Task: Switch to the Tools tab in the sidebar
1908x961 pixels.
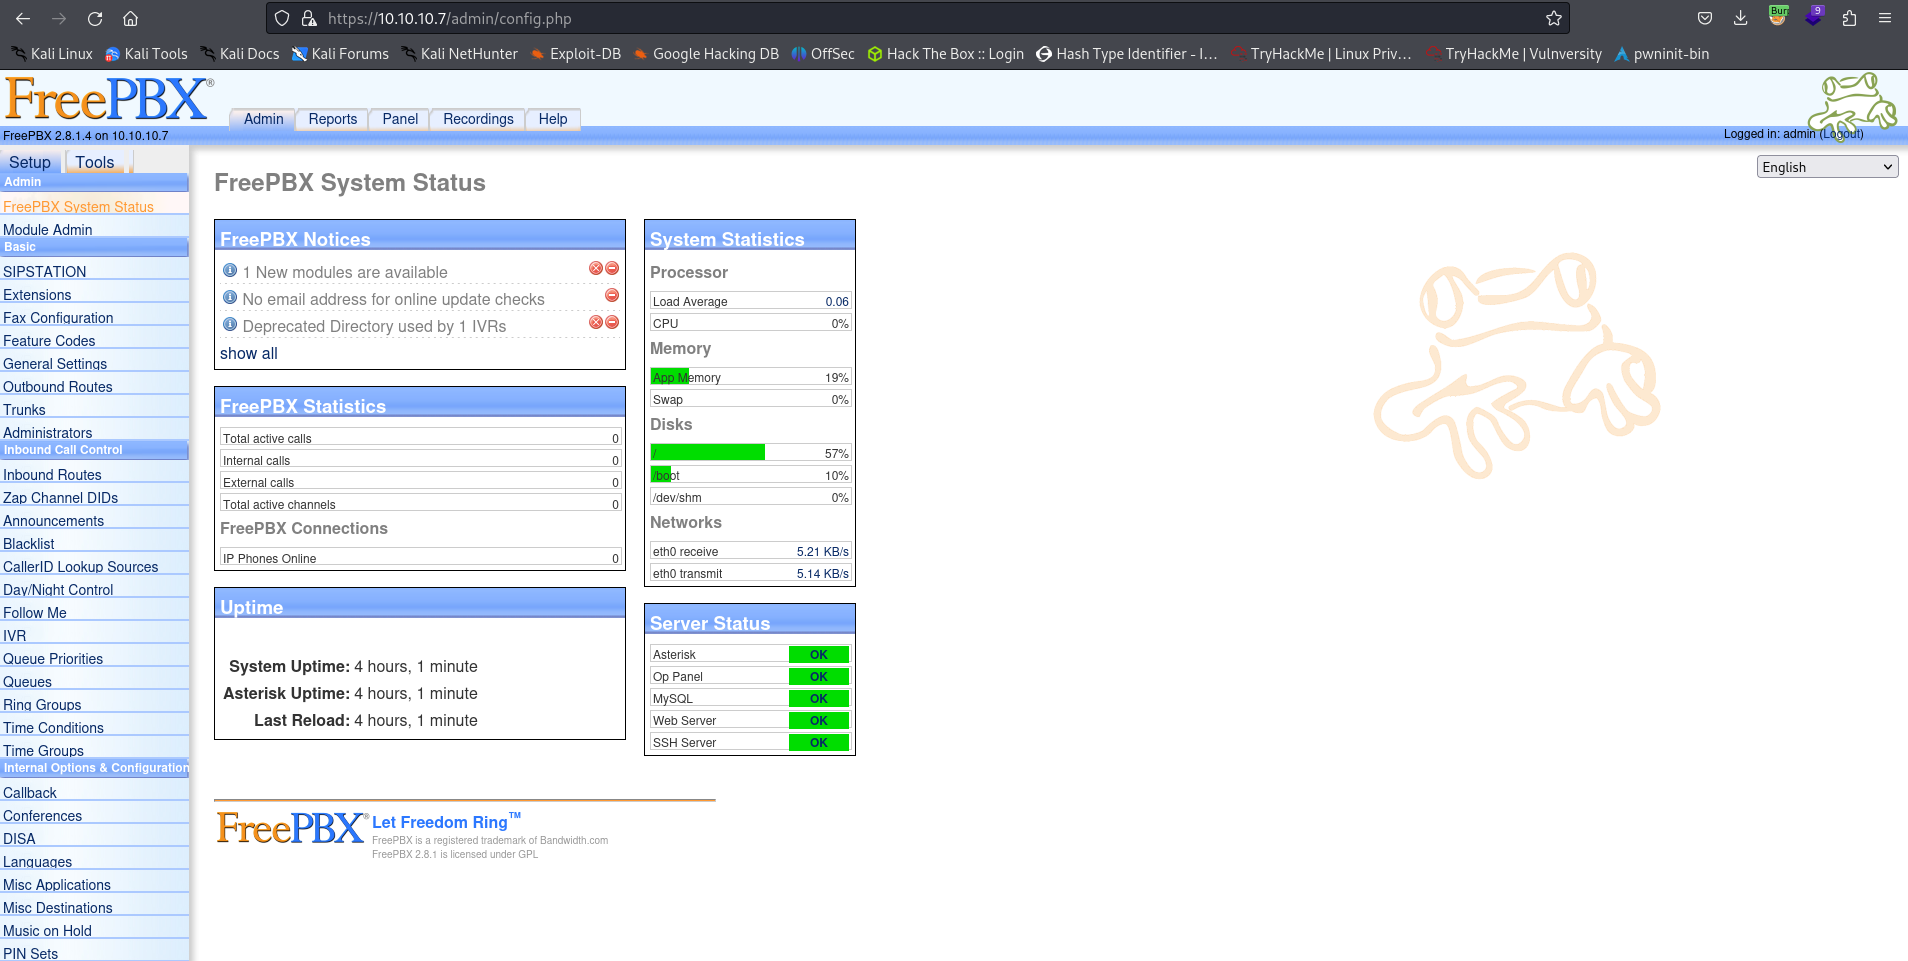Action: coord(95,161)
